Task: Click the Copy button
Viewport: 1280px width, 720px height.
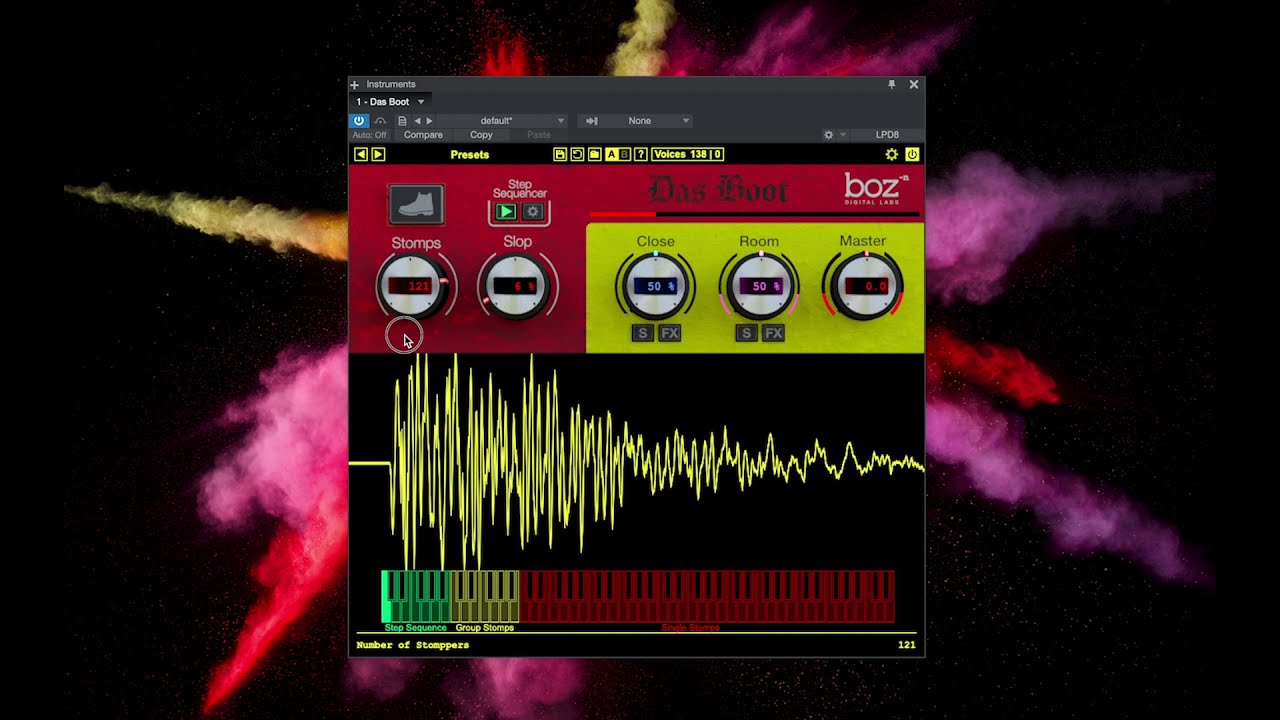Action: [x=481, y=135]
